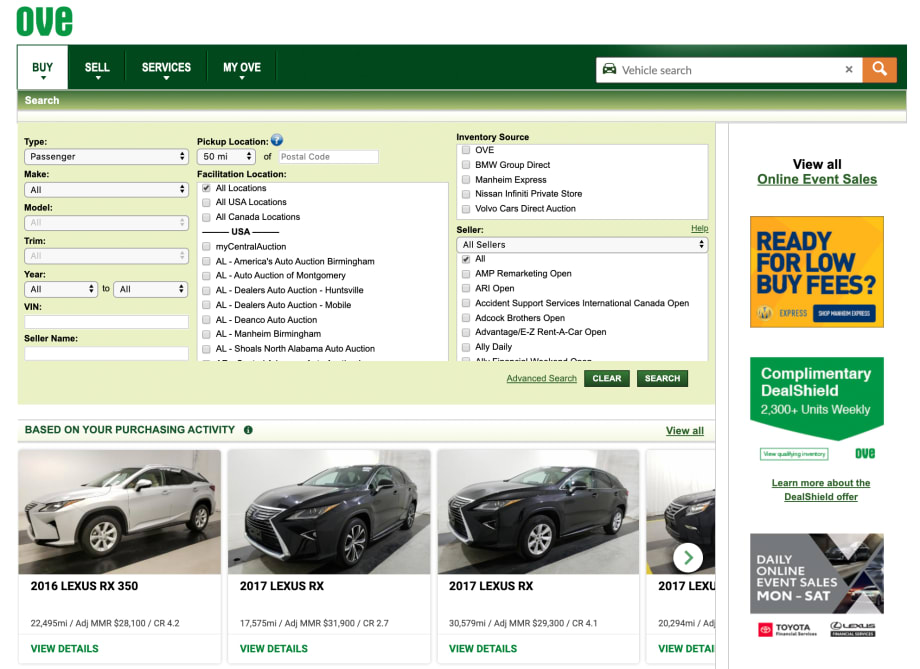Click the SEARCH button
Screen dimensions: 920x669
[x=662, y=379]
